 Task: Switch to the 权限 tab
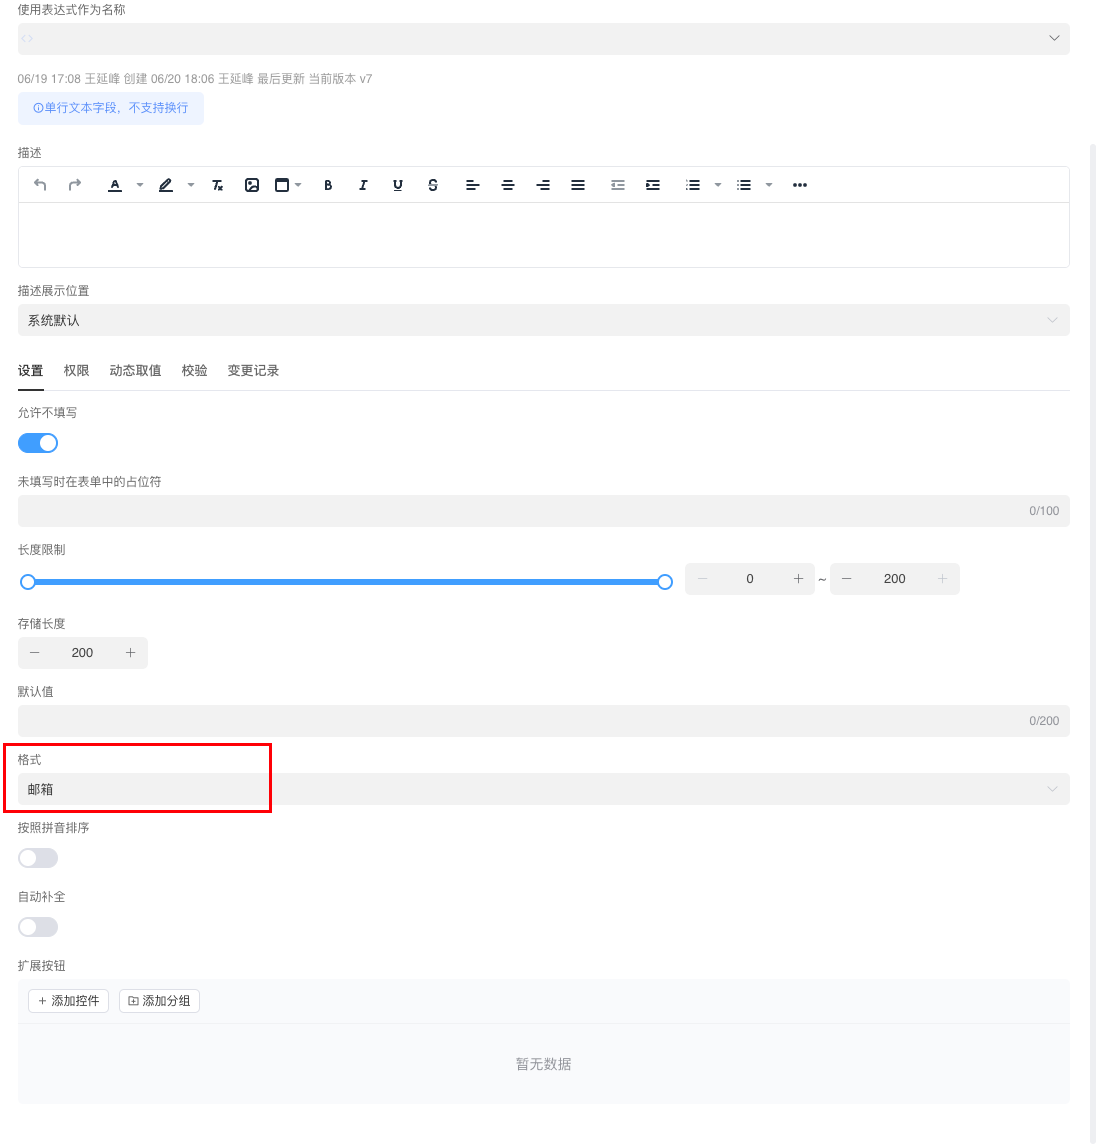click(77, 371)
